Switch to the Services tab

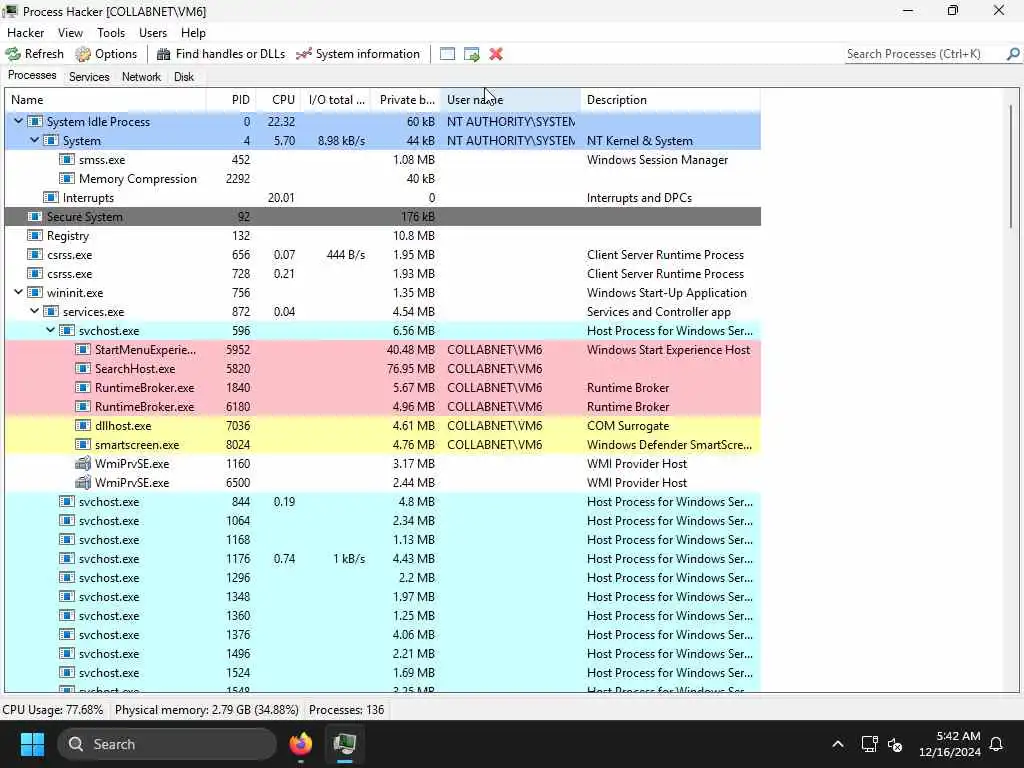89,77
